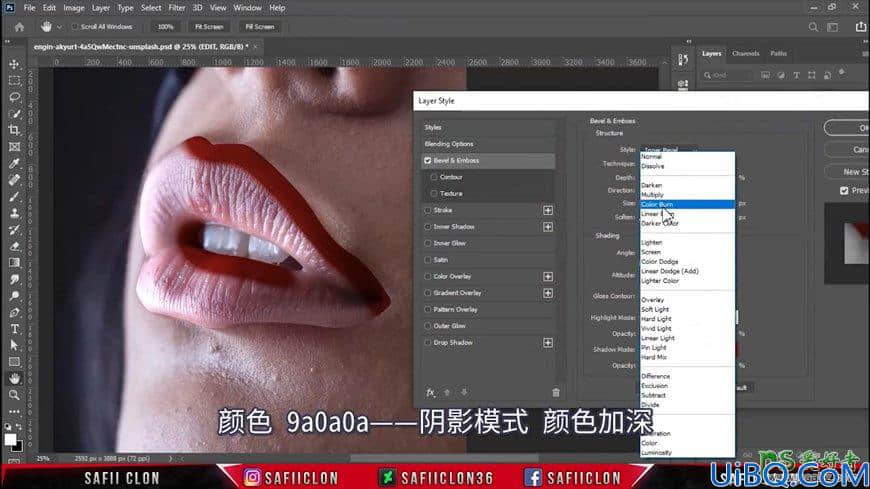Select the Hand tool in toolbar

(14, 379)
